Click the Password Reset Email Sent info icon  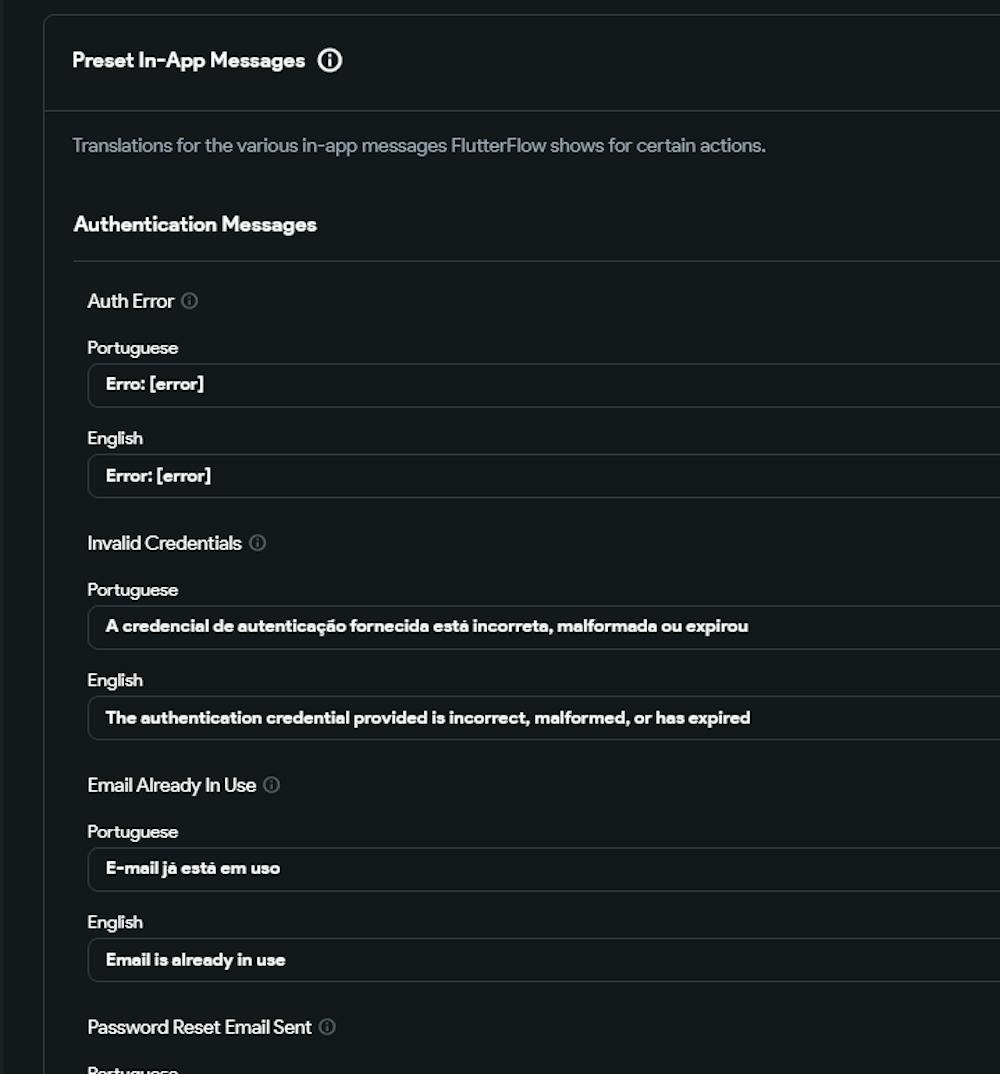click(x=327, y=1027)
